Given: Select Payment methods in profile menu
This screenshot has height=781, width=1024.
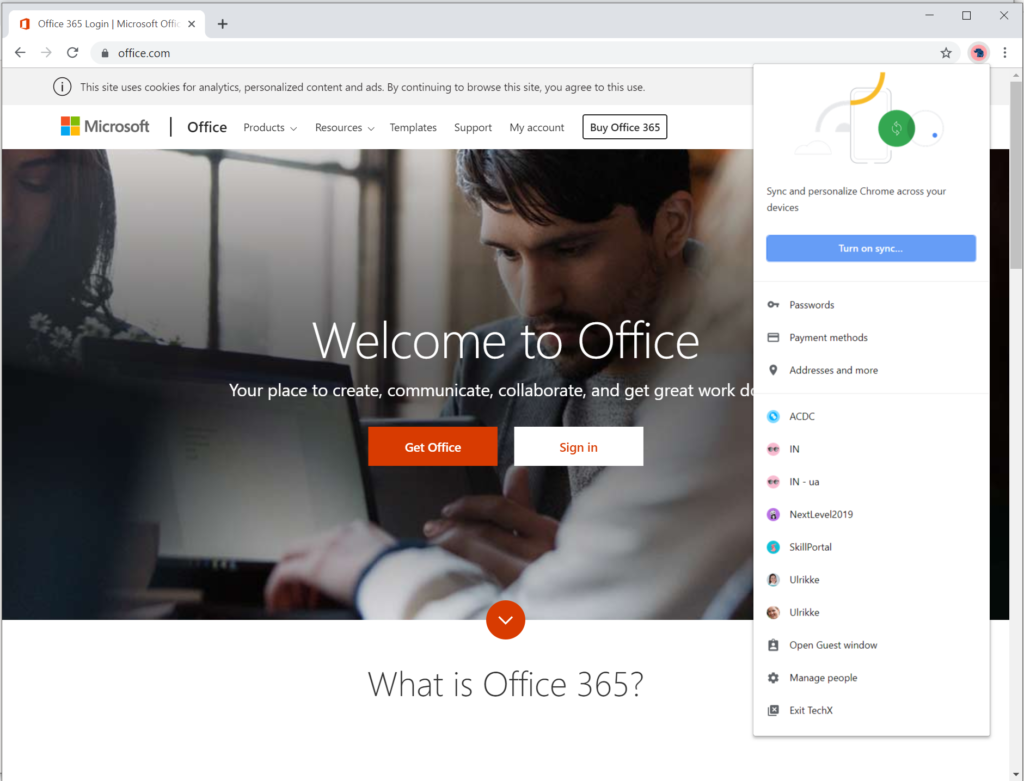Looking at the screenshot, I should (x=871, y=338).
